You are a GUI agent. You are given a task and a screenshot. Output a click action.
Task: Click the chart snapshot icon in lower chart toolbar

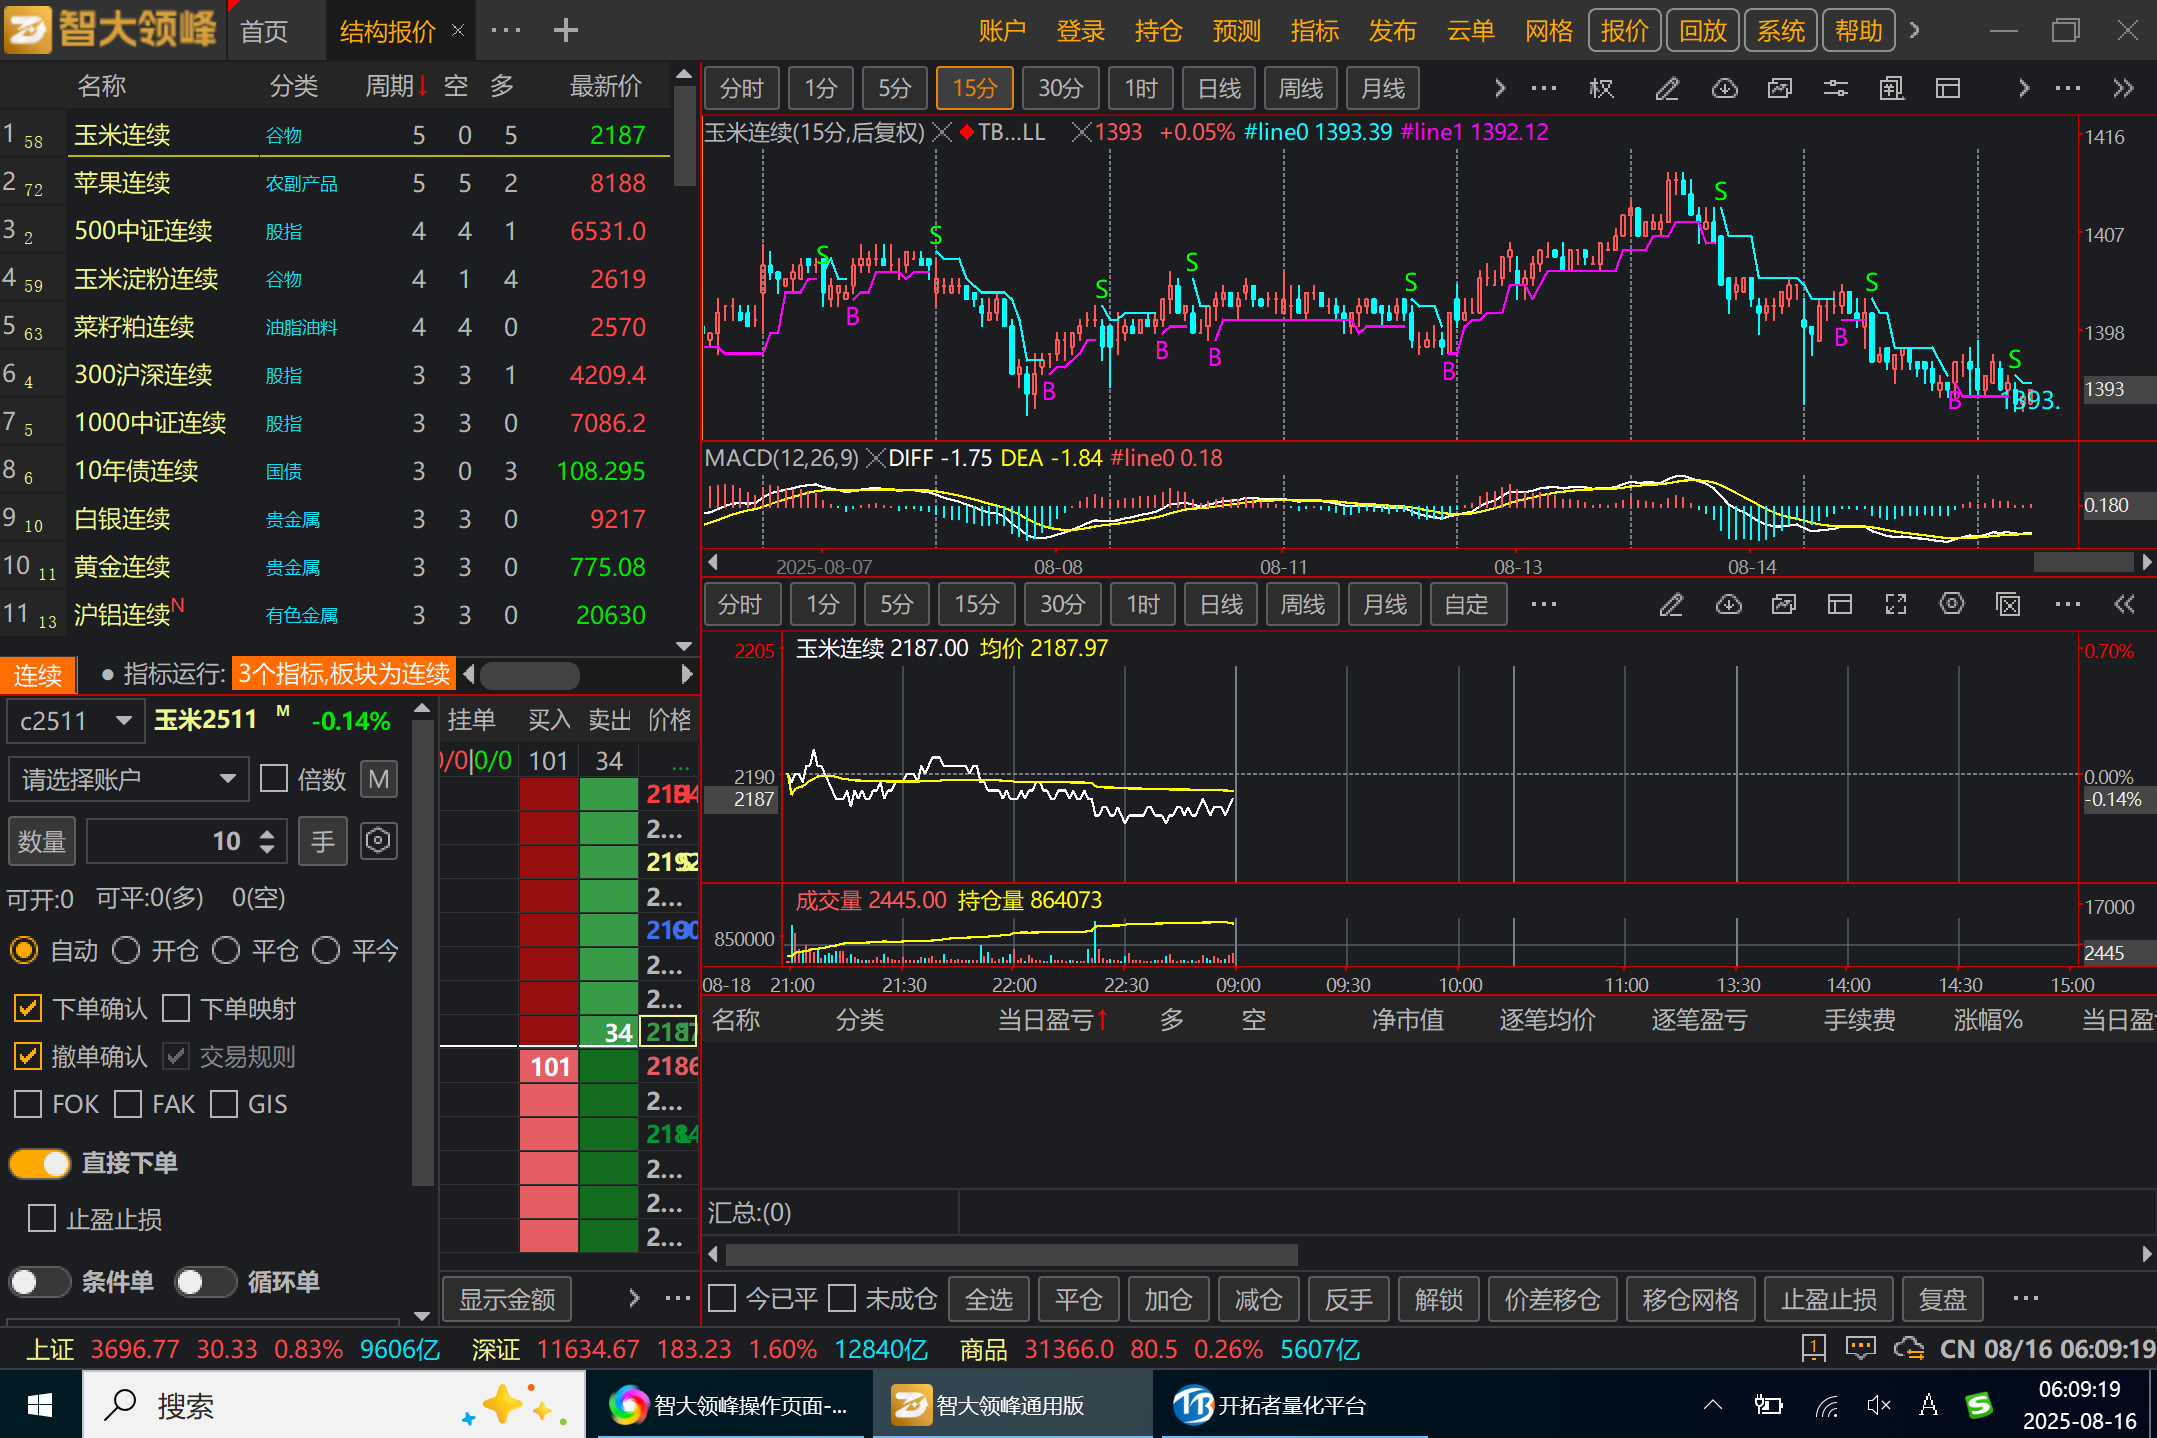point(1784,604)
